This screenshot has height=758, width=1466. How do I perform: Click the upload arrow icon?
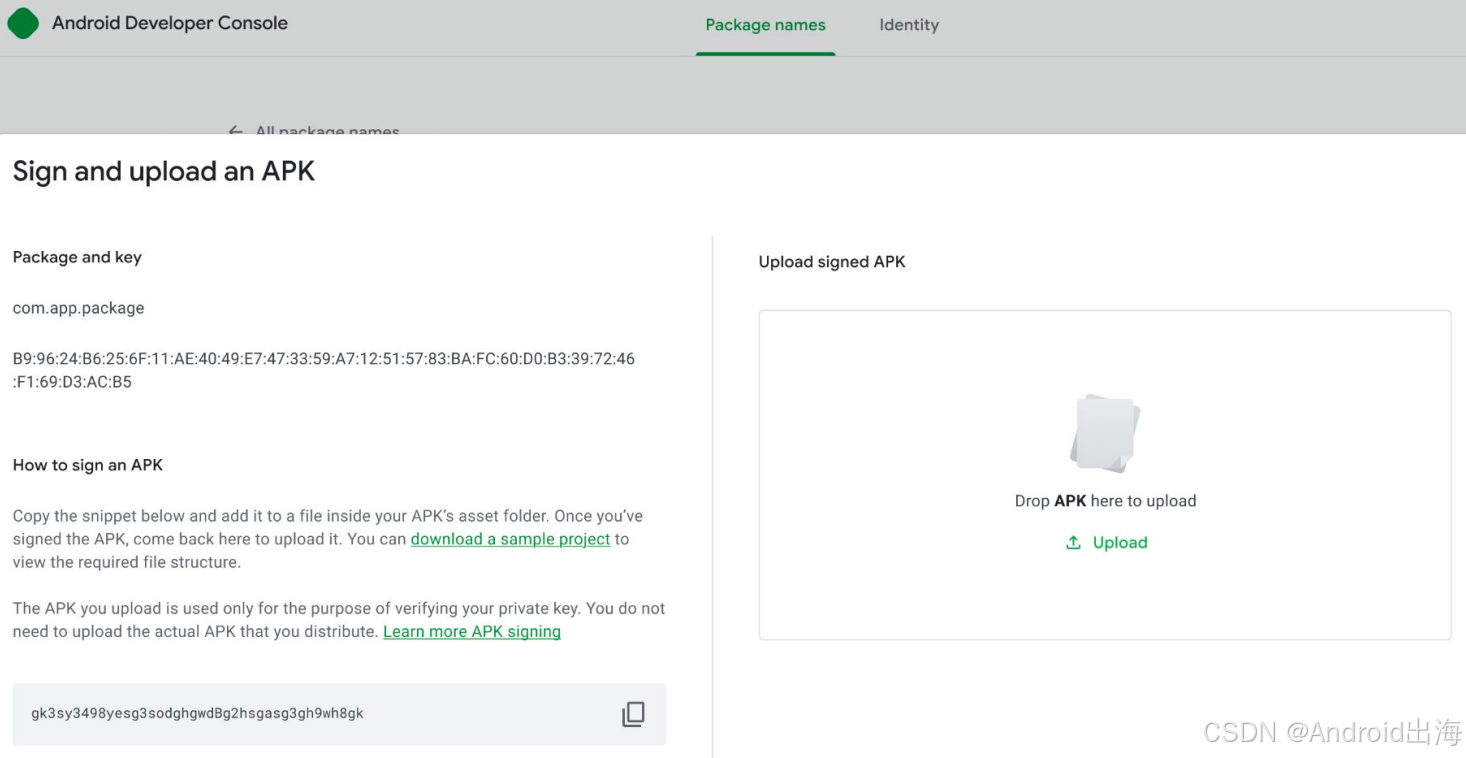point(1073,543)
